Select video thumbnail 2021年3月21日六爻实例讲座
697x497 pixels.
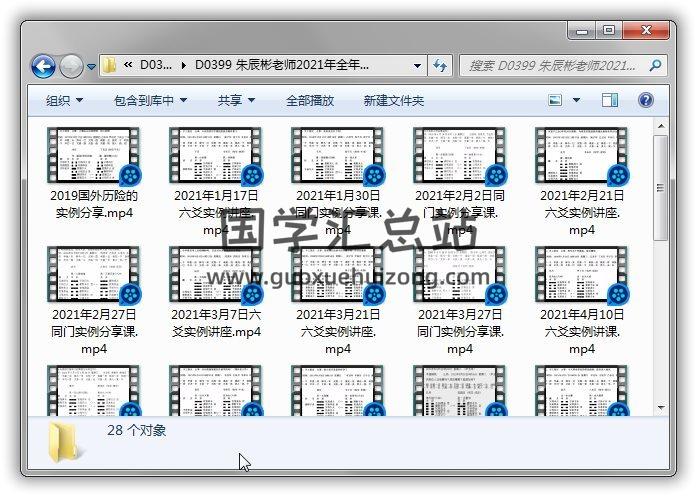point(338,275)
